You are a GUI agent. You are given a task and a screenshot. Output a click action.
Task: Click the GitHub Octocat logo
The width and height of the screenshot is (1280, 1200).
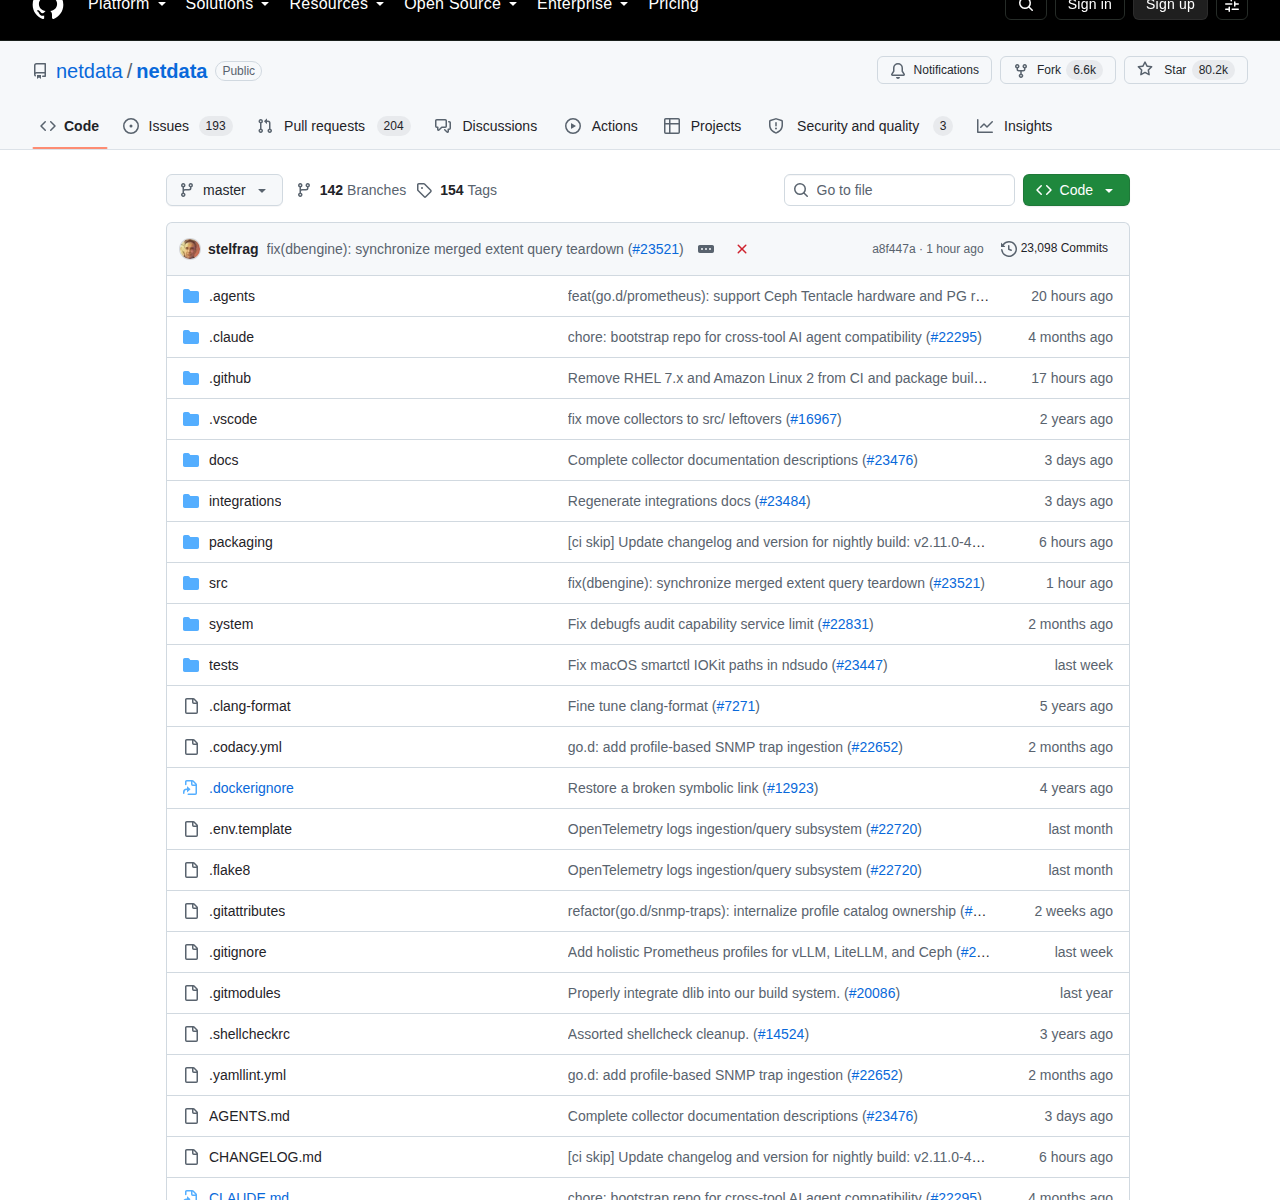(48, 7)
